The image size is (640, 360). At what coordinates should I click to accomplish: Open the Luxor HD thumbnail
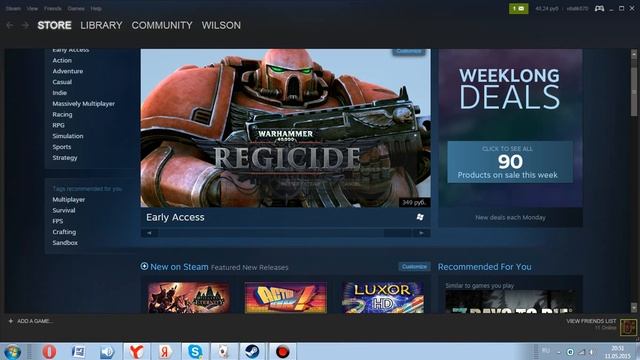(383, 298)
